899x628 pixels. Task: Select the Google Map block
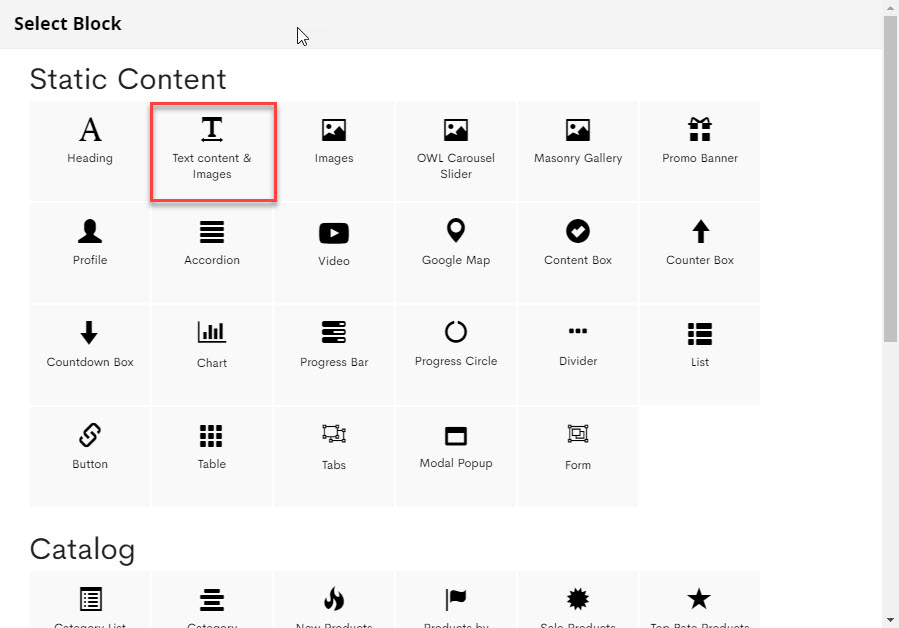[x=456, y=253]
